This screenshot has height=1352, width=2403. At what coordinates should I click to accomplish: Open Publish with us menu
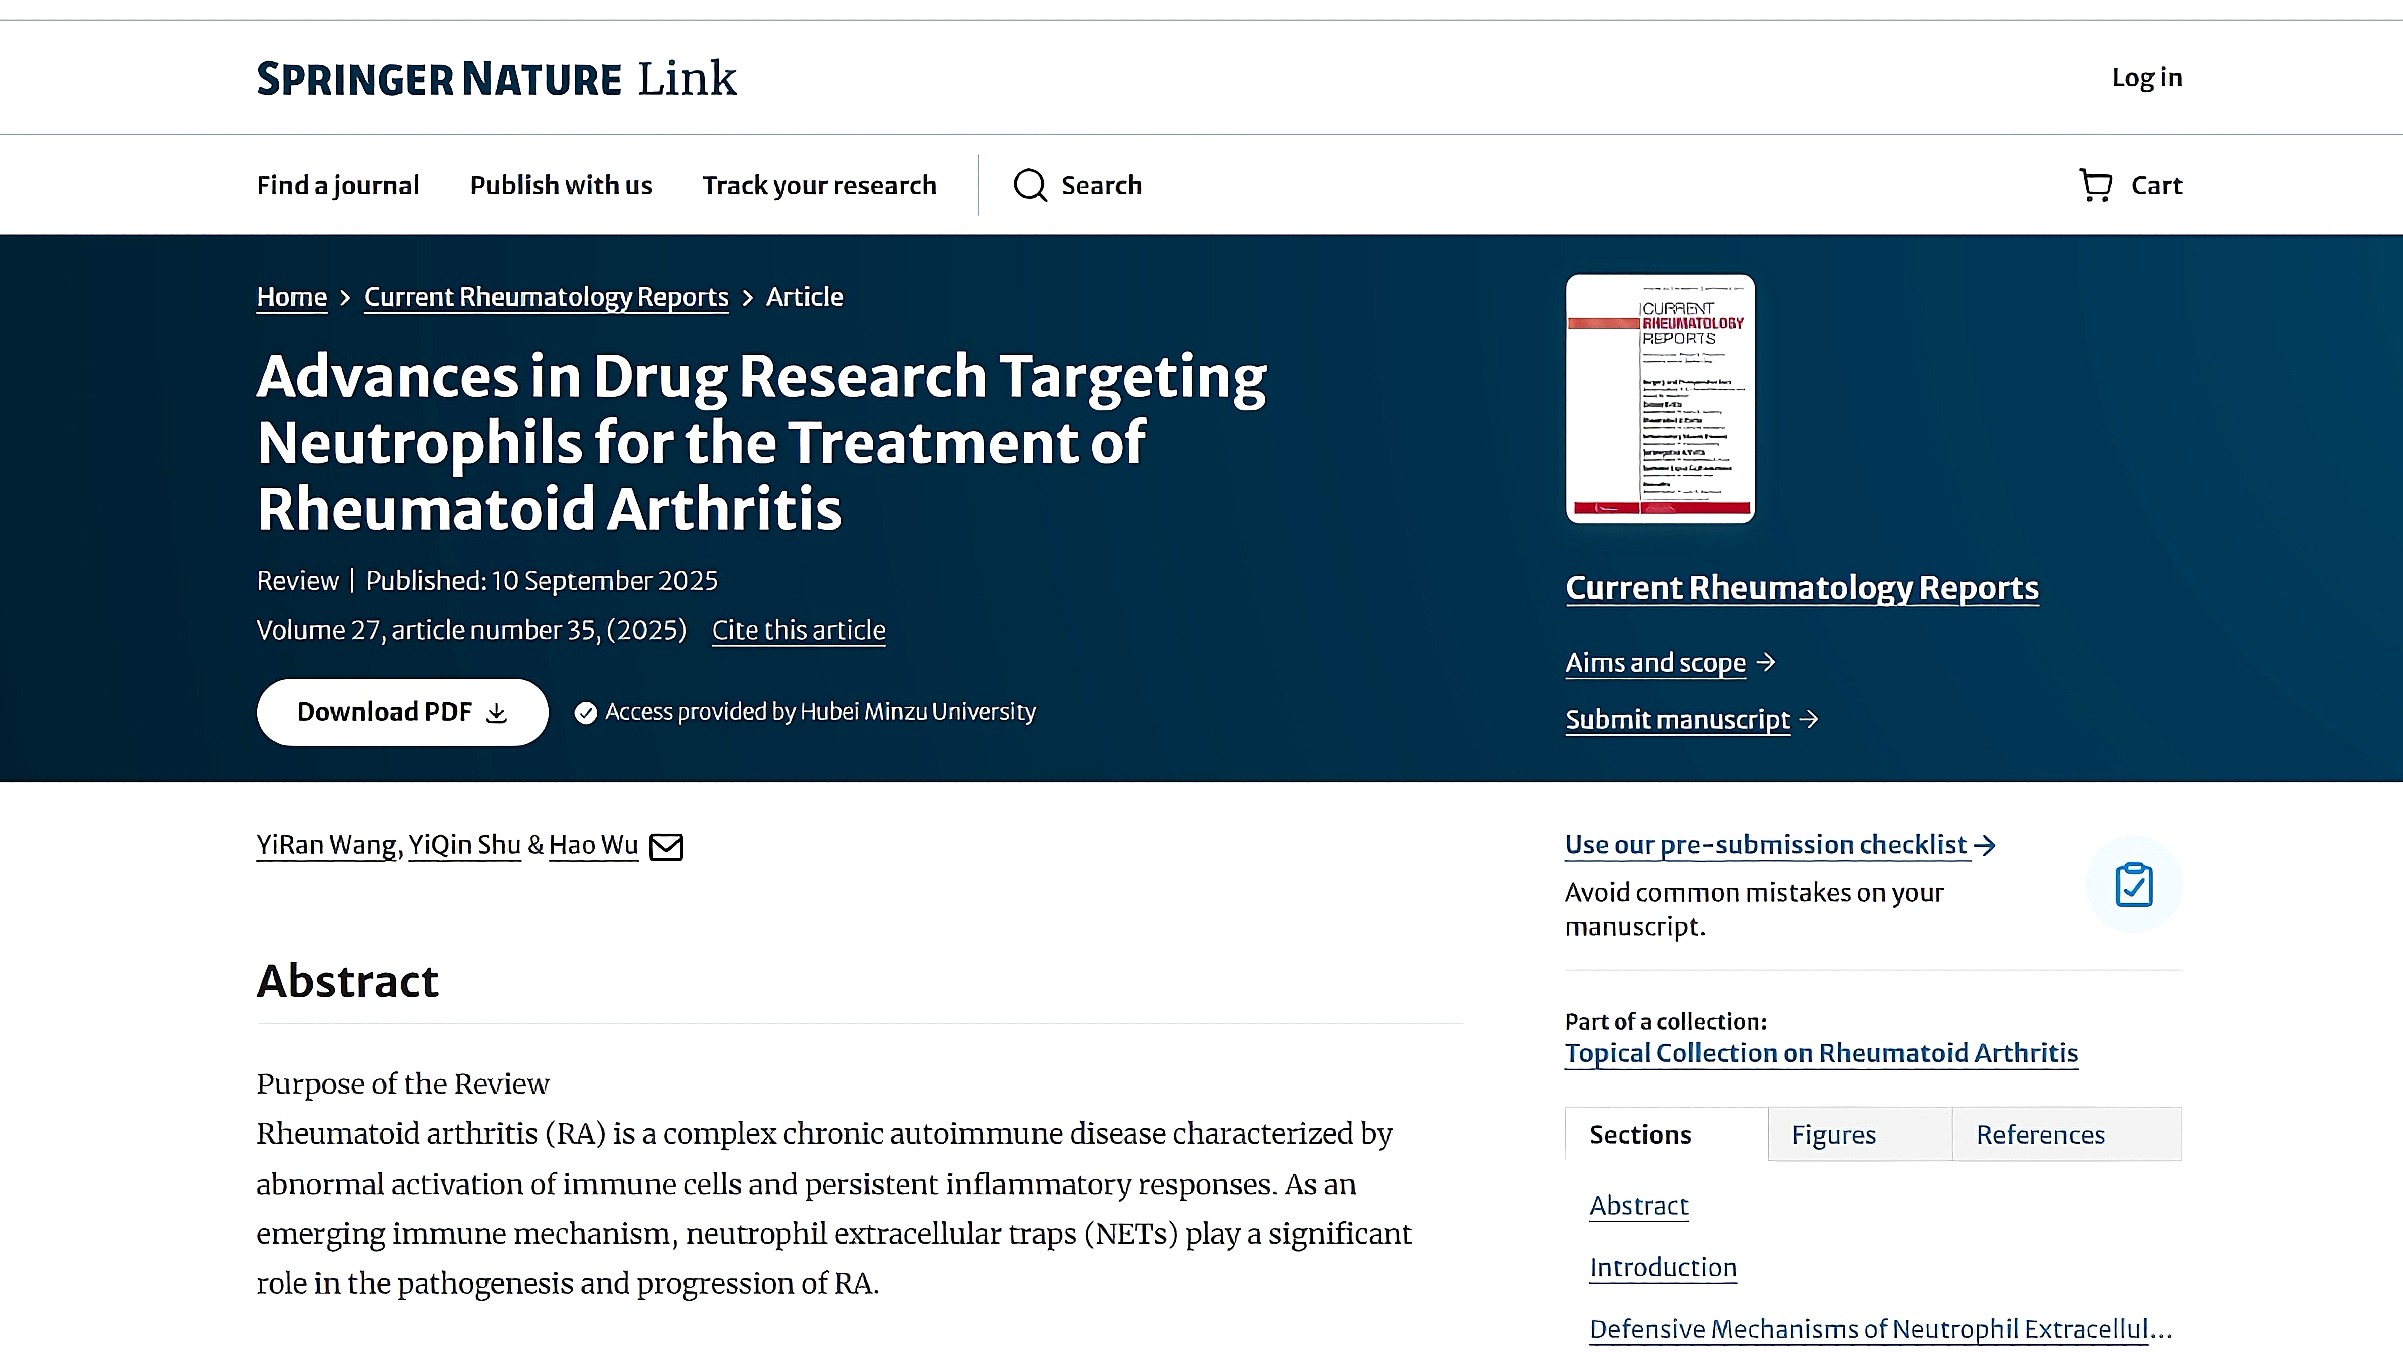[x=560, y=185]
